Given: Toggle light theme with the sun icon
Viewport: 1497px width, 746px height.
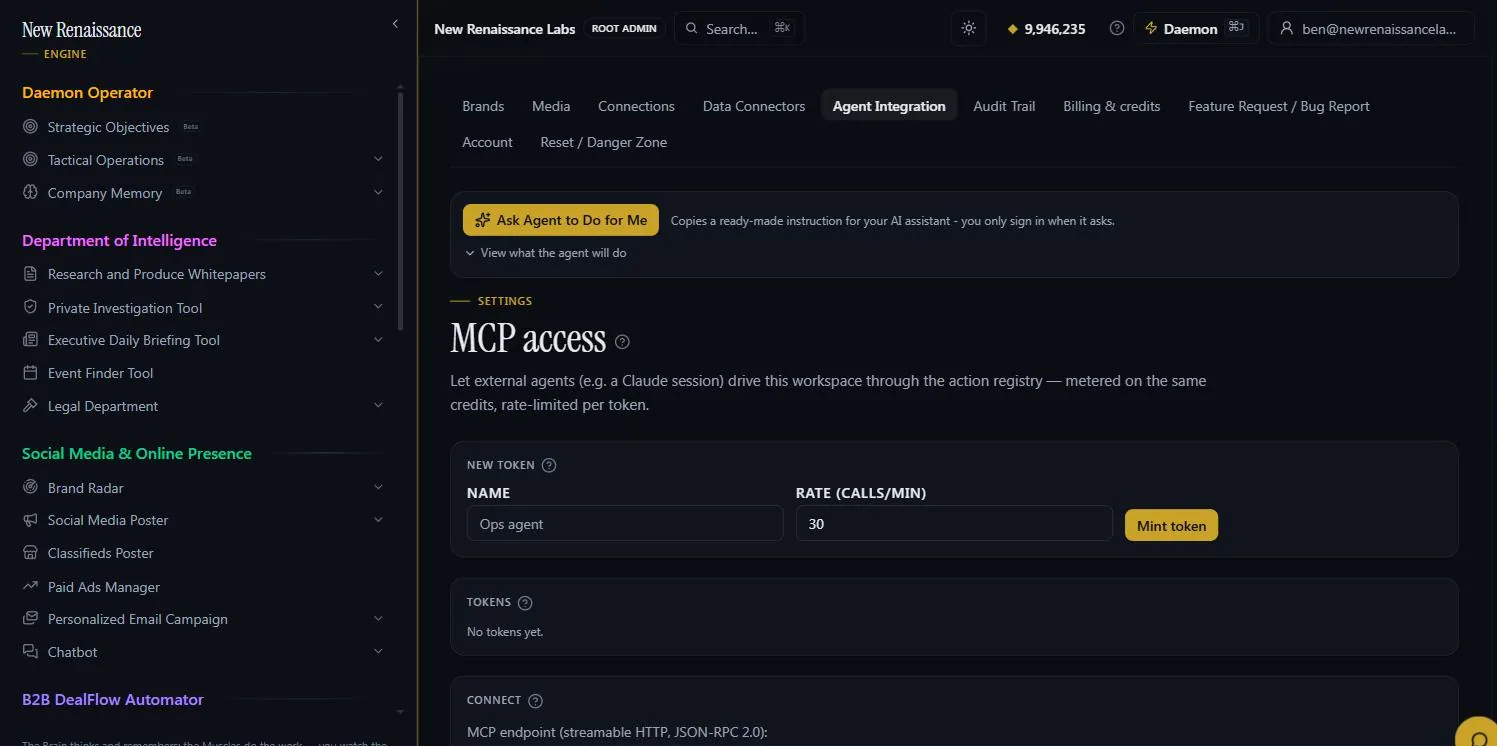Looking at the screenshot, I should pos(968,29).
